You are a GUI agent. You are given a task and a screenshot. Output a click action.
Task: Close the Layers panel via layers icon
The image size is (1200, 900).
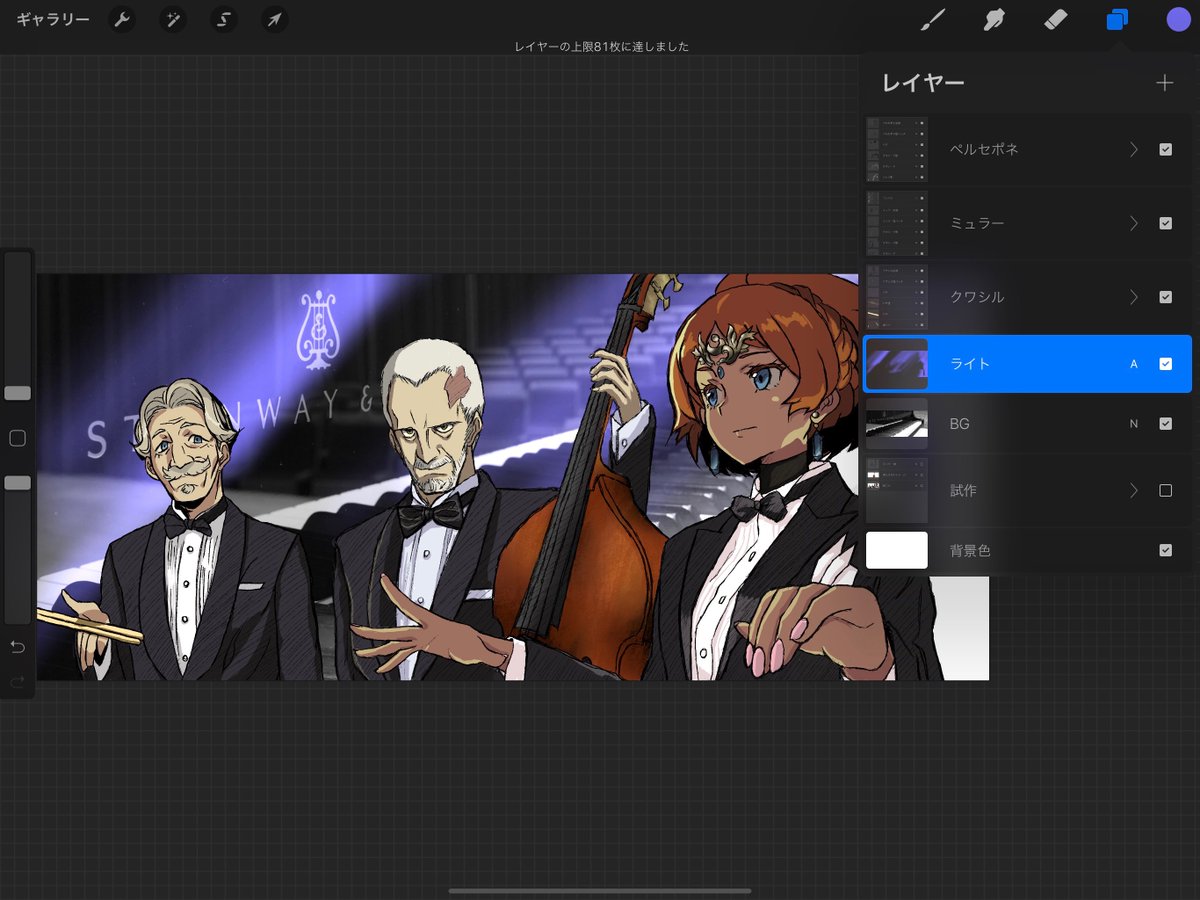pyautogui.click(x=1117, y=20)
